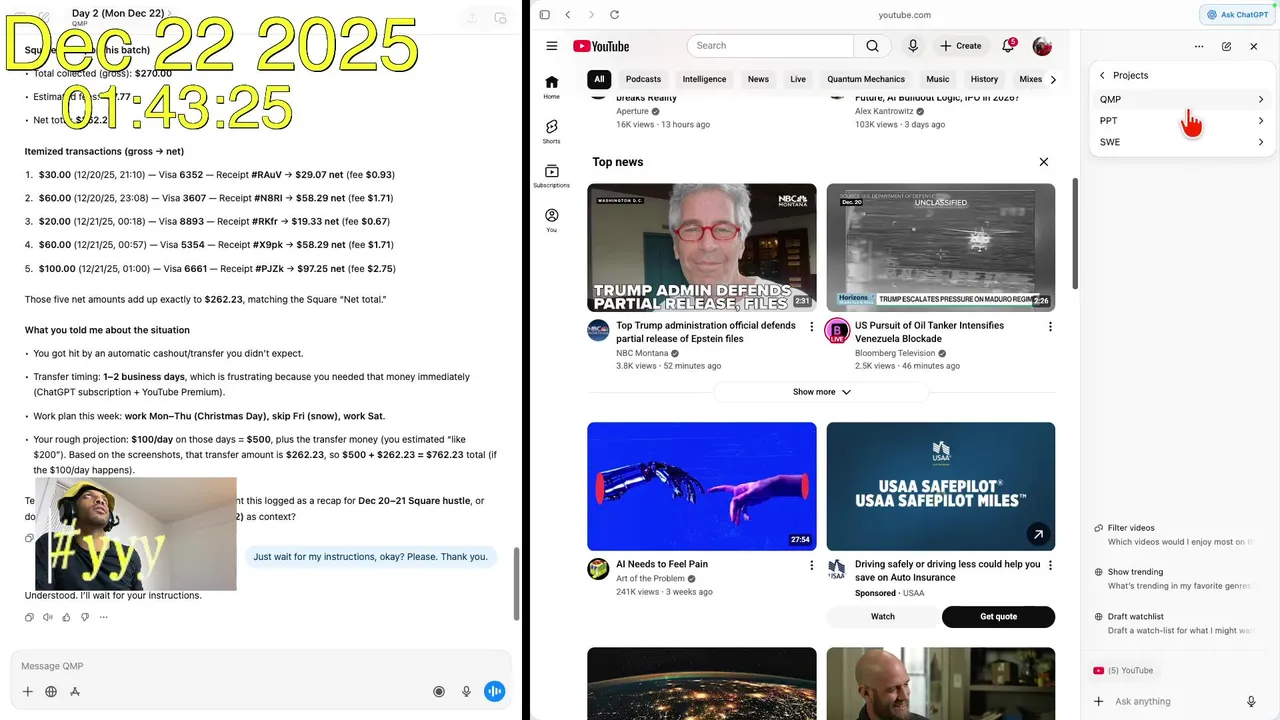1280x720 pixels.
Task: Open menu for Epstein files video
Action: click(811, 327)
